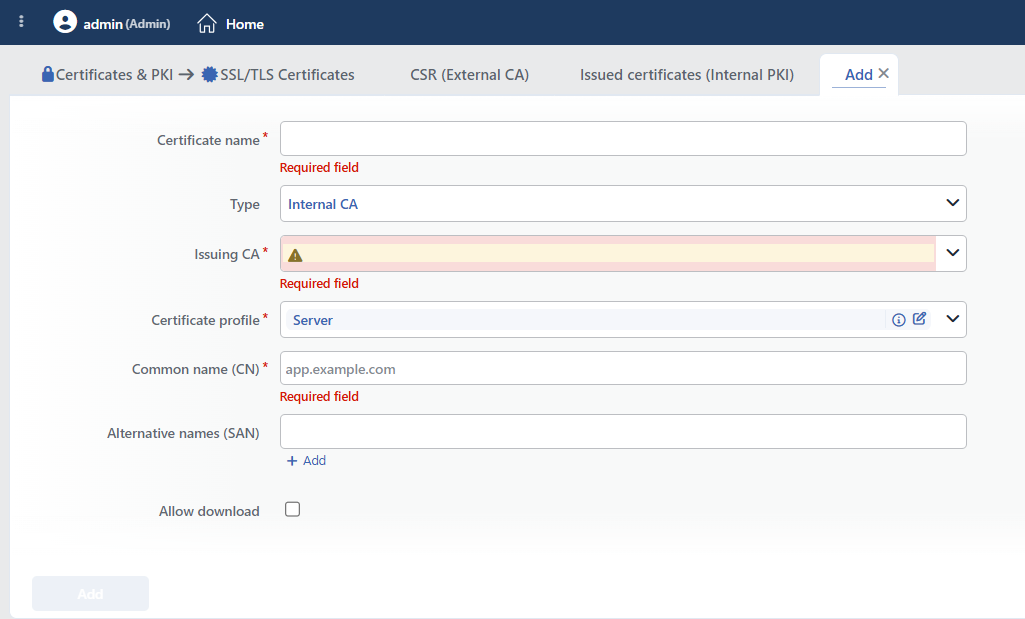Click the Certificate name label

(x=208, y=140)
